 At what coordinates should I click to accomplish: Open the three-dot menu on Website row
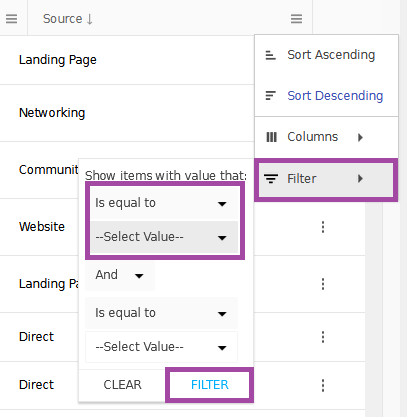[323, 227]
